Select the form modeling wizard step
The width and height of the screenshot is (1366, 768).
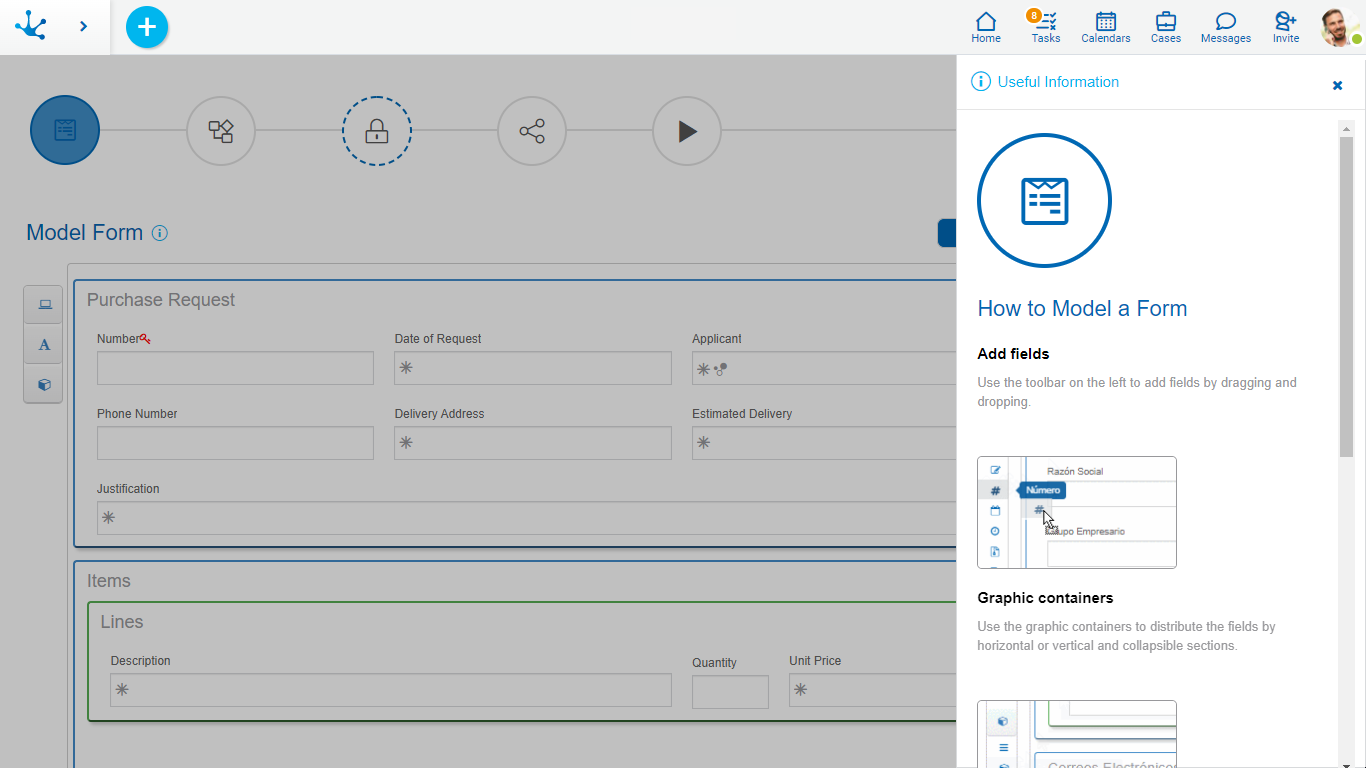coord(65,130)
